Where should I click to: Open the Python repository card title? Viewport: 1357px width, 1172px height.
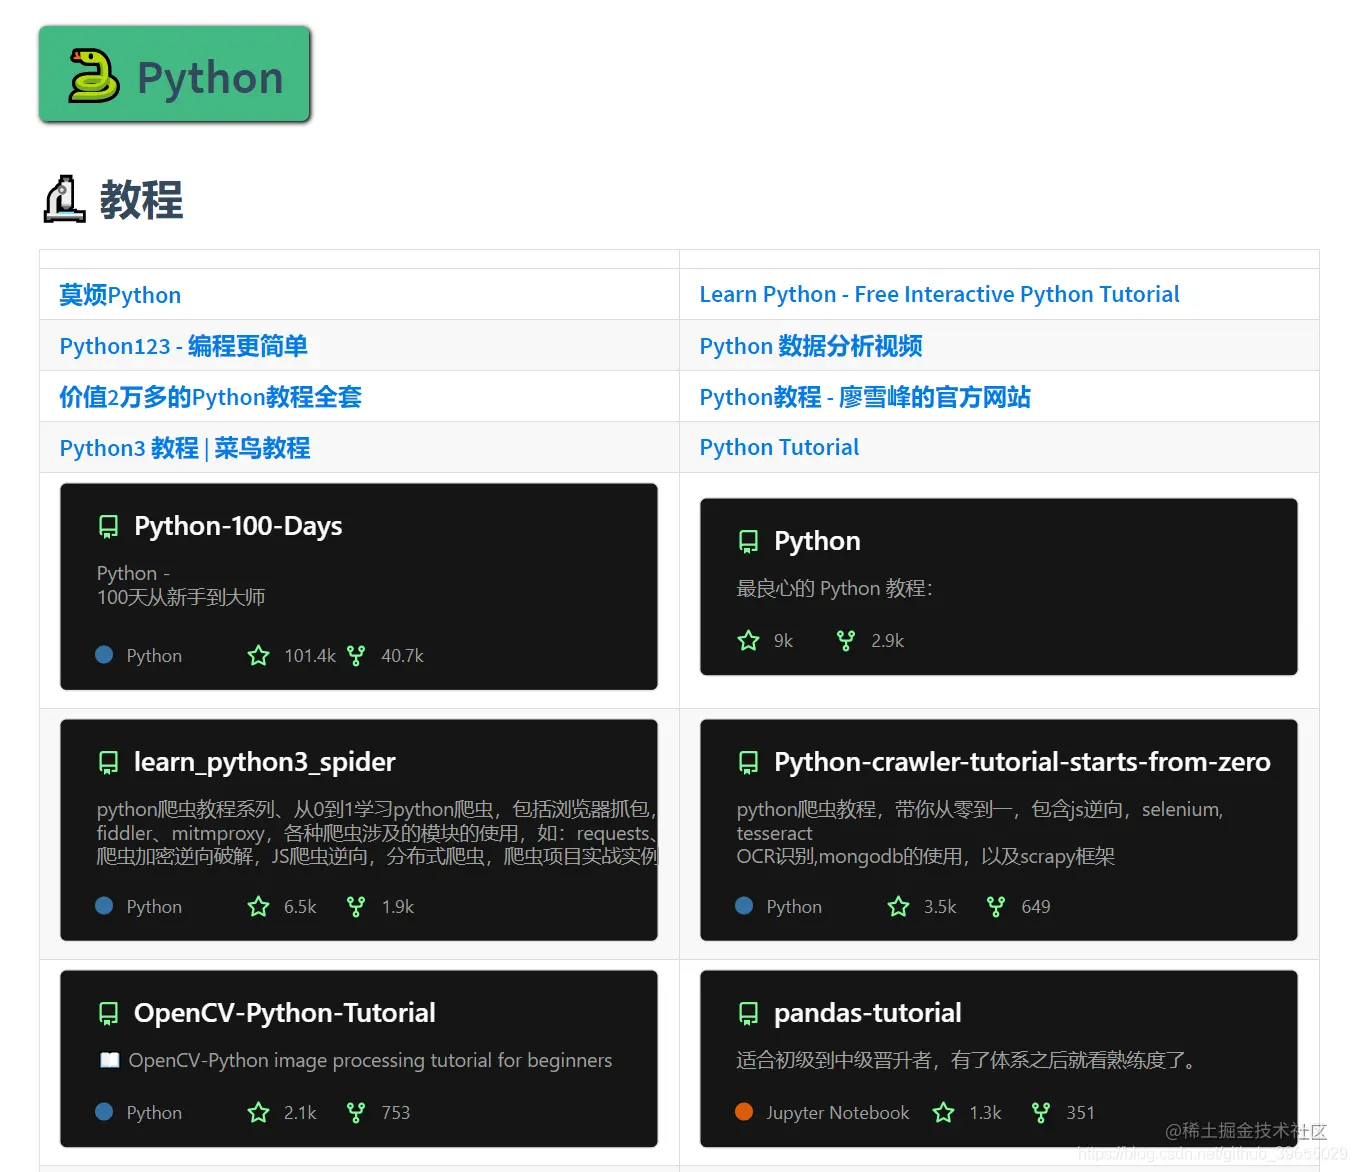click(x=817, y=541)
